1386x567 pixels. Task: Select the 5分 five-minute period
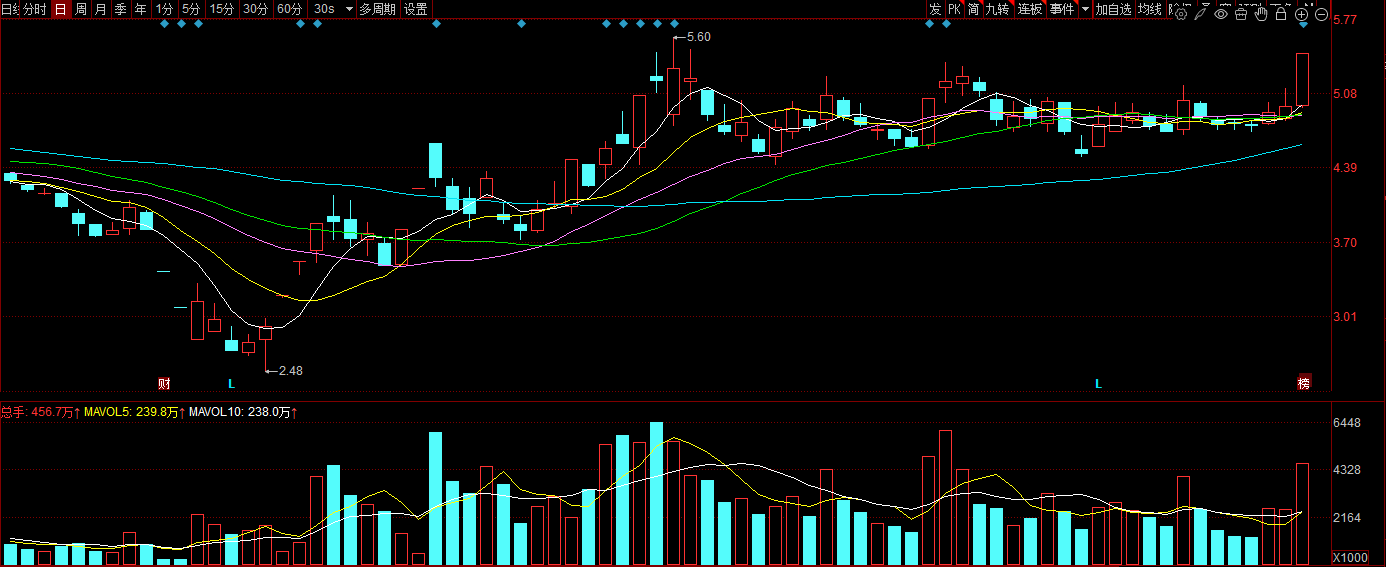click(x=191, y=9)
